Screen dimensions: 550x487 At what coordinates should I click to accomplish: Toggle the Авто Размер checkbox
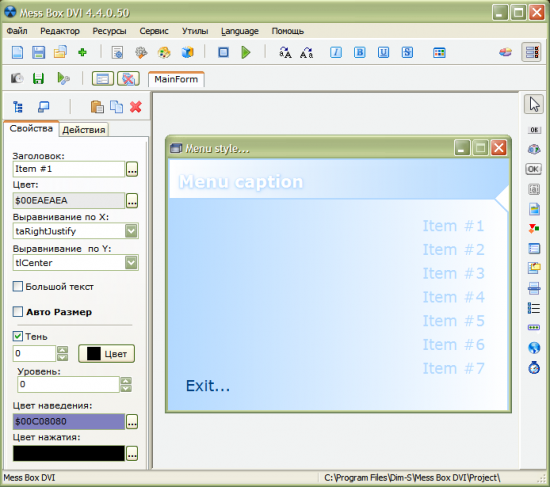pyautogui.click(x=18, y=312)
